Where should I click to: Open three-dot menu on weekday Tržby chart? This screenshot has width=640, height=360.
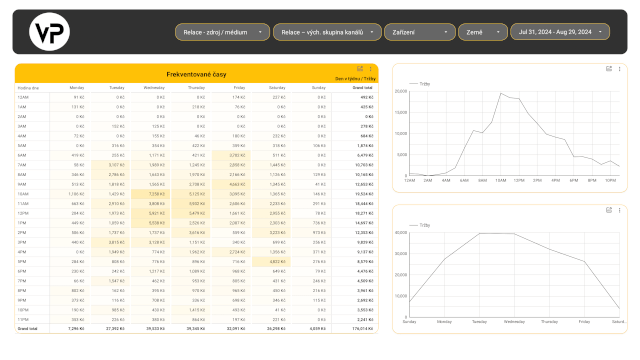click(620, 210)
